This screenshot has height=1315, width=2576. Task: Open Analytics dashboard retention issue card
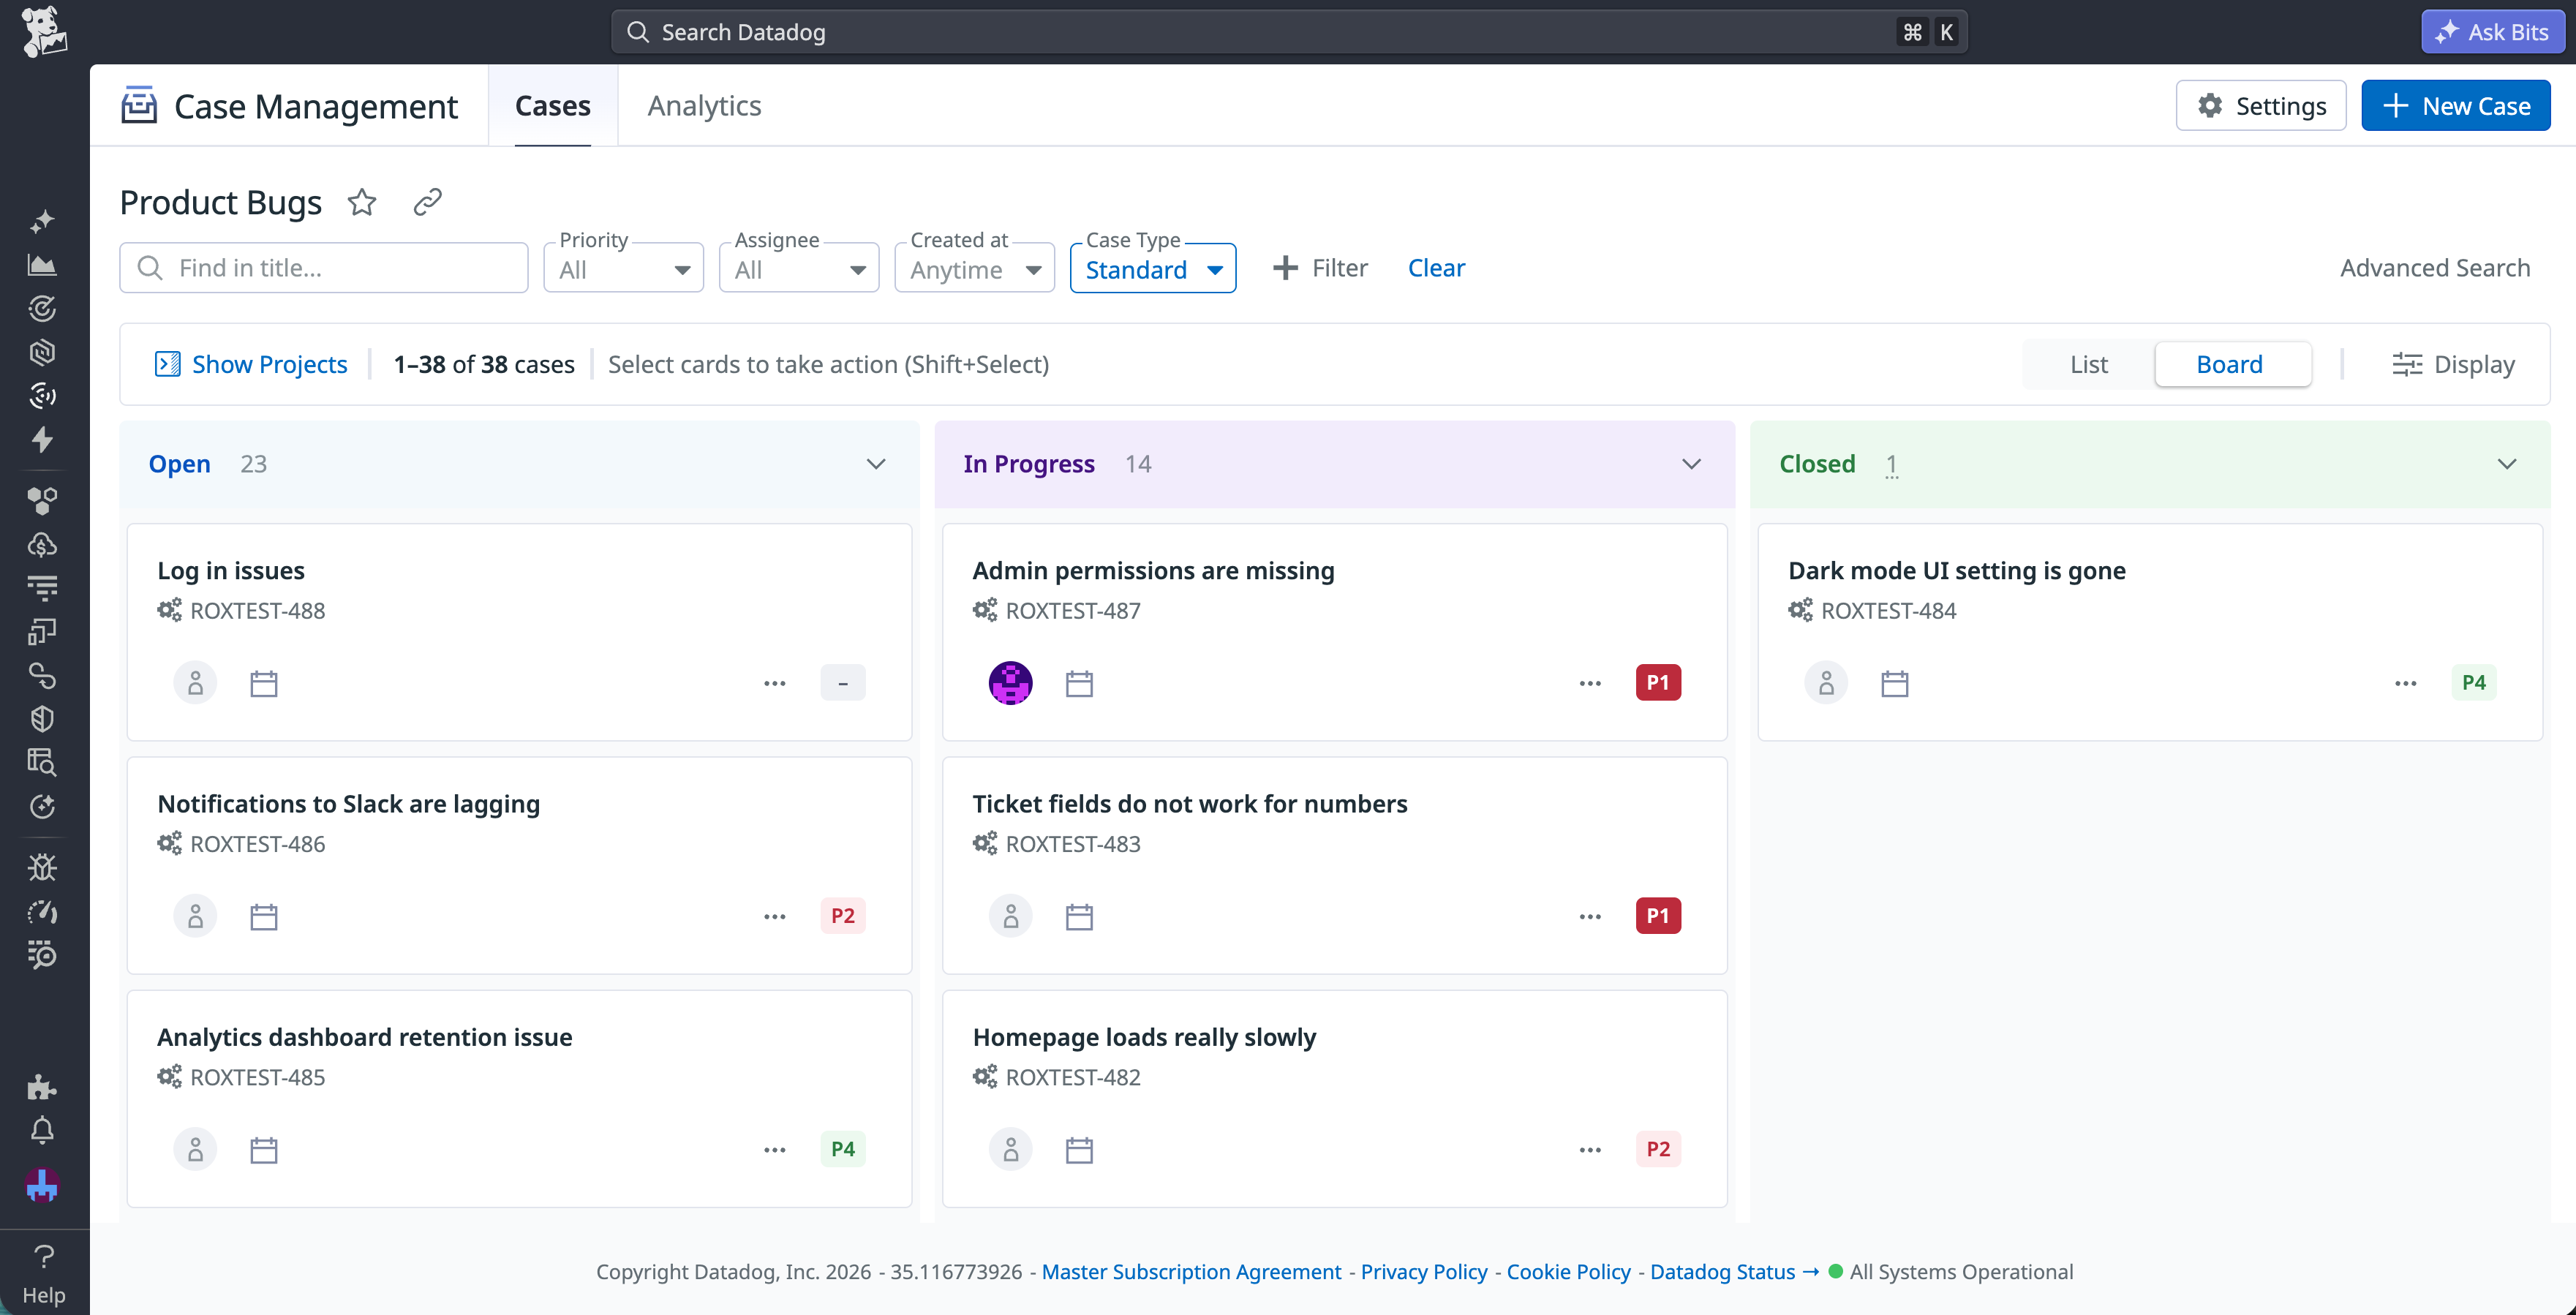click(x=520, y=1099)
